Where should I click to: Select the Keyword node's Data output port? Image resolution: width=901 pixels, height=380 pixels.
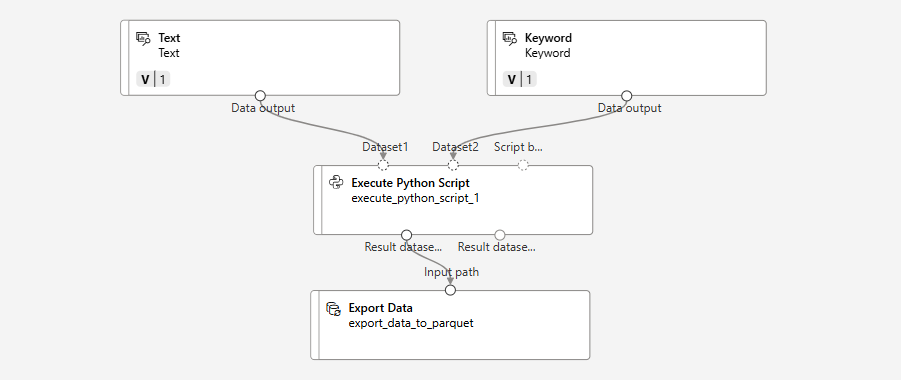click(627, 95)
